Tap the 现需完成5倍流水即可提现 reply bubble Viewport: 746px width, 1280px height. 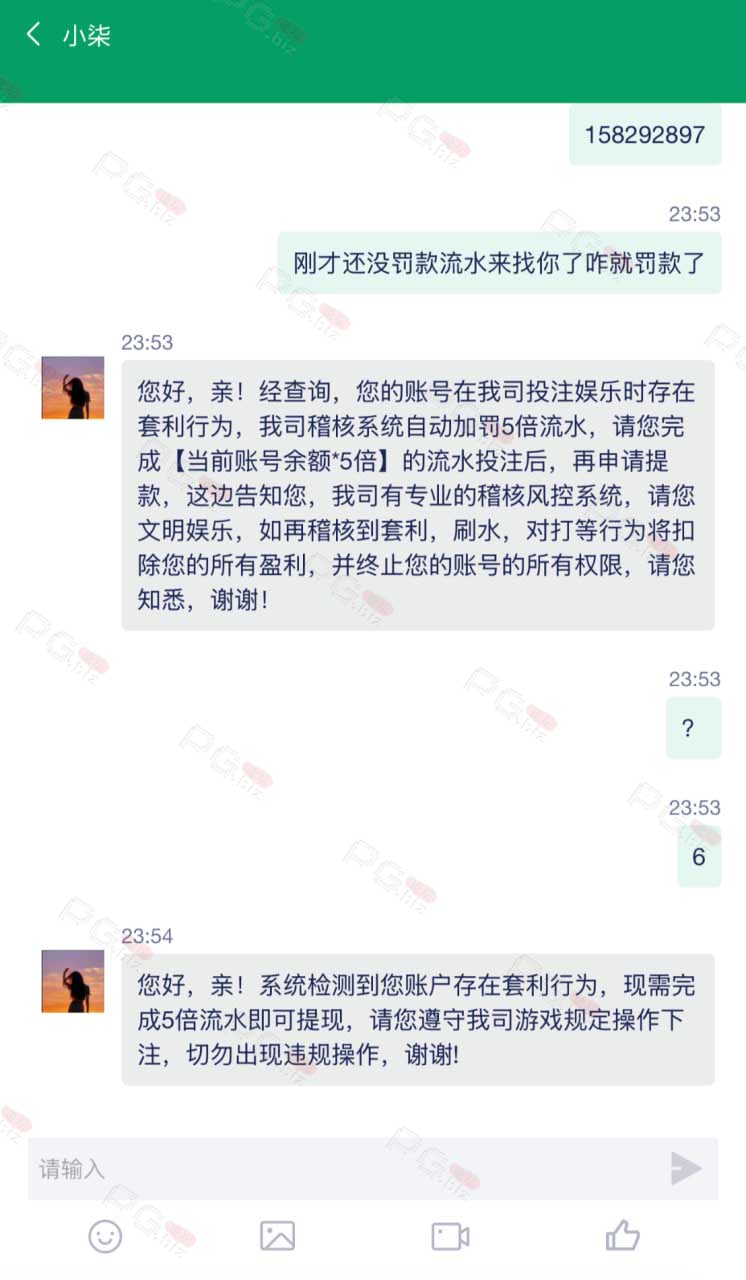pyautogui.click(x=418, y=1019)
